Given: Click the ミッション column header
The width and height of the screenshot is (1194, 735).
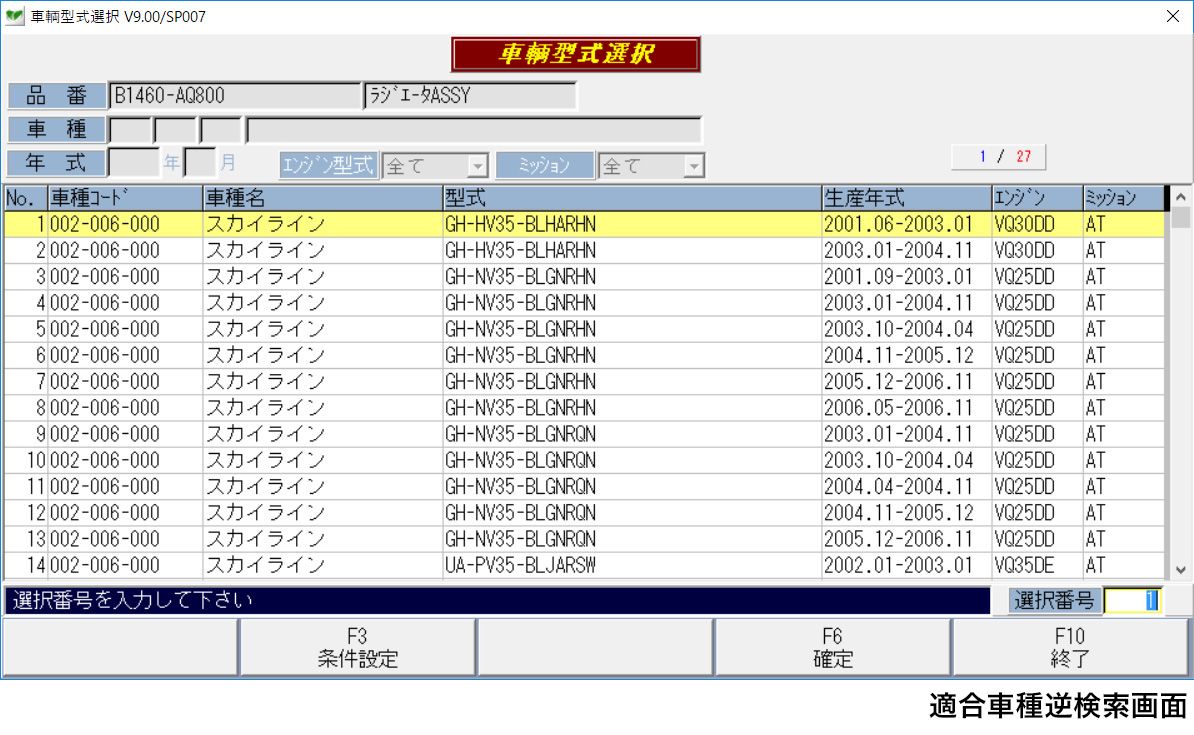Looking at the screenshot, I should point(1124,198).
